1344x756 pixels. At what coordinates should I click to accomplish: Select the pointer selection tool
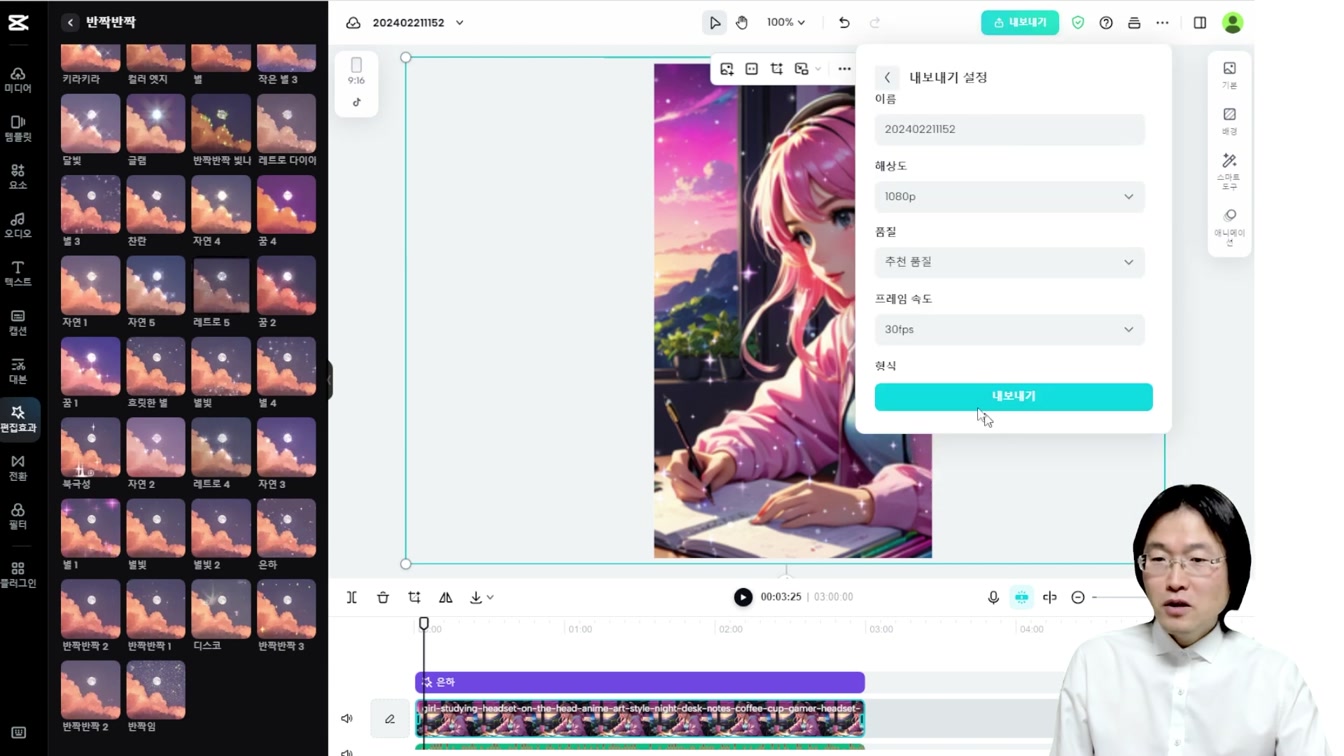[x=714, y=23]
